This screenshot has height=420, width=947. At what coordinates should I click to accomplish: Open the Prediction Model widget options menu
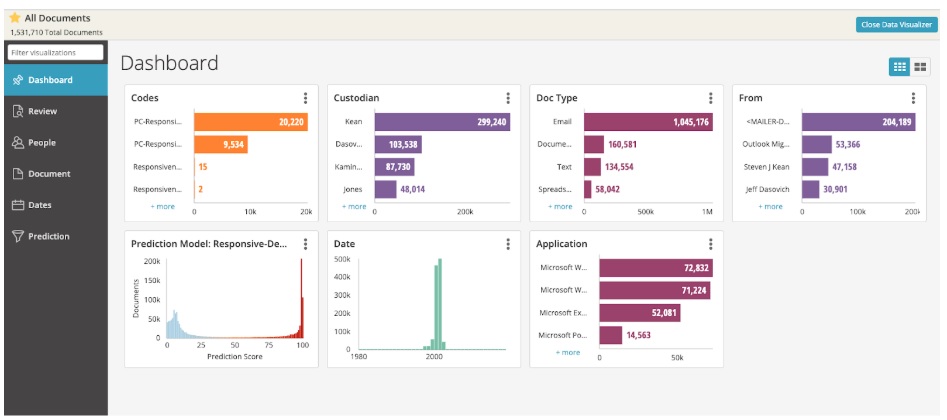(x=305, y=244)
